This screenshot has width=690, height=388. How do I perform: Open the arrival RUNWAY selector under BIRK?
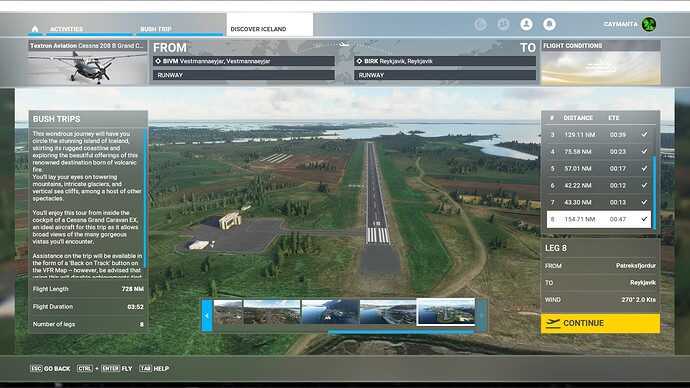pyautogui.click(x=445, y=75)
